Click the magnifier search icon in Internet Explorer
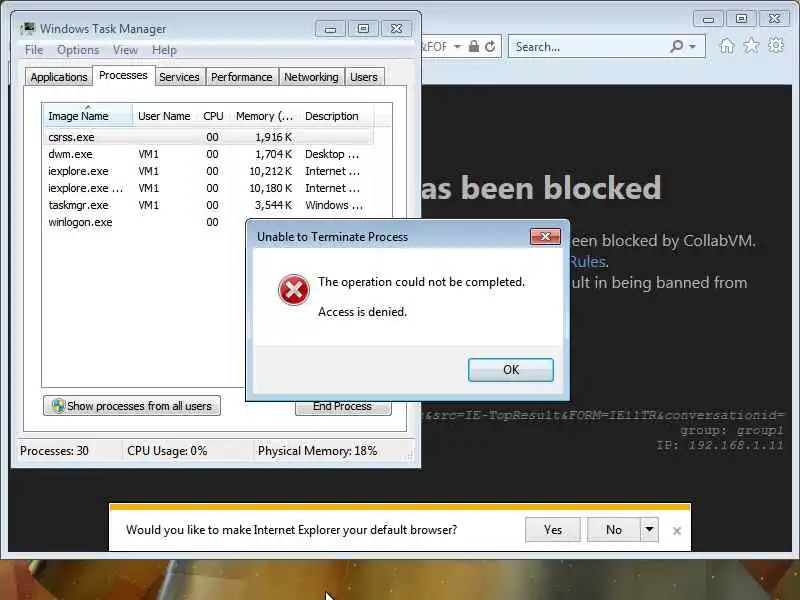The height and width of the screenshot is (600, 800). (677, 46)
